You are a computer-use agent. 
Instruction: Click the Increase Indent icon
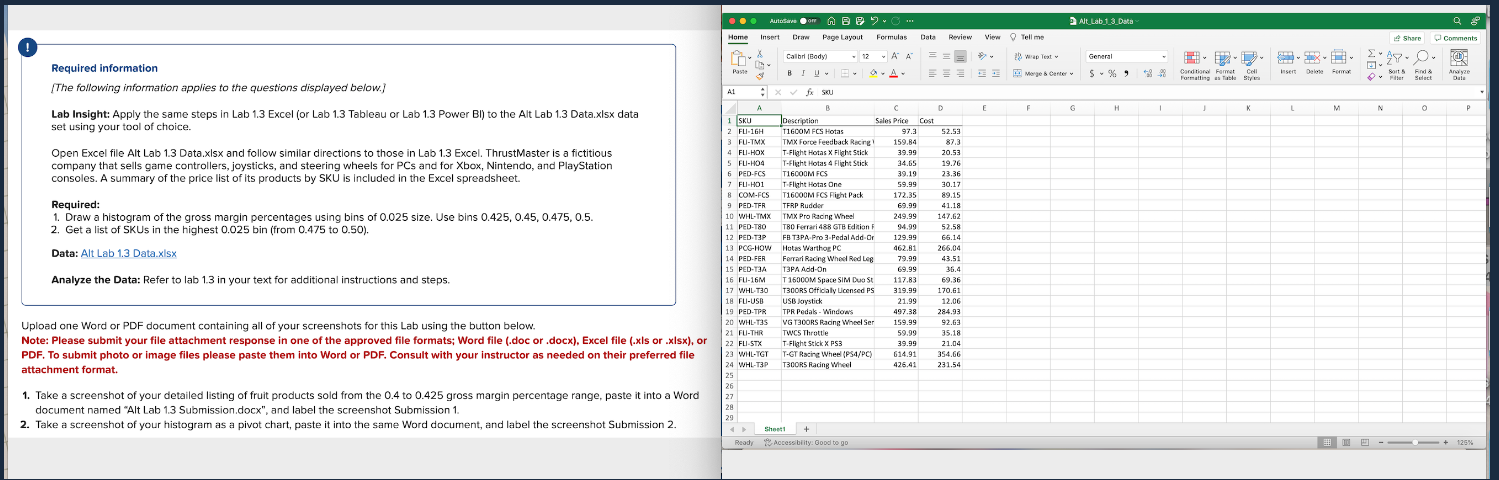point(995,73)
